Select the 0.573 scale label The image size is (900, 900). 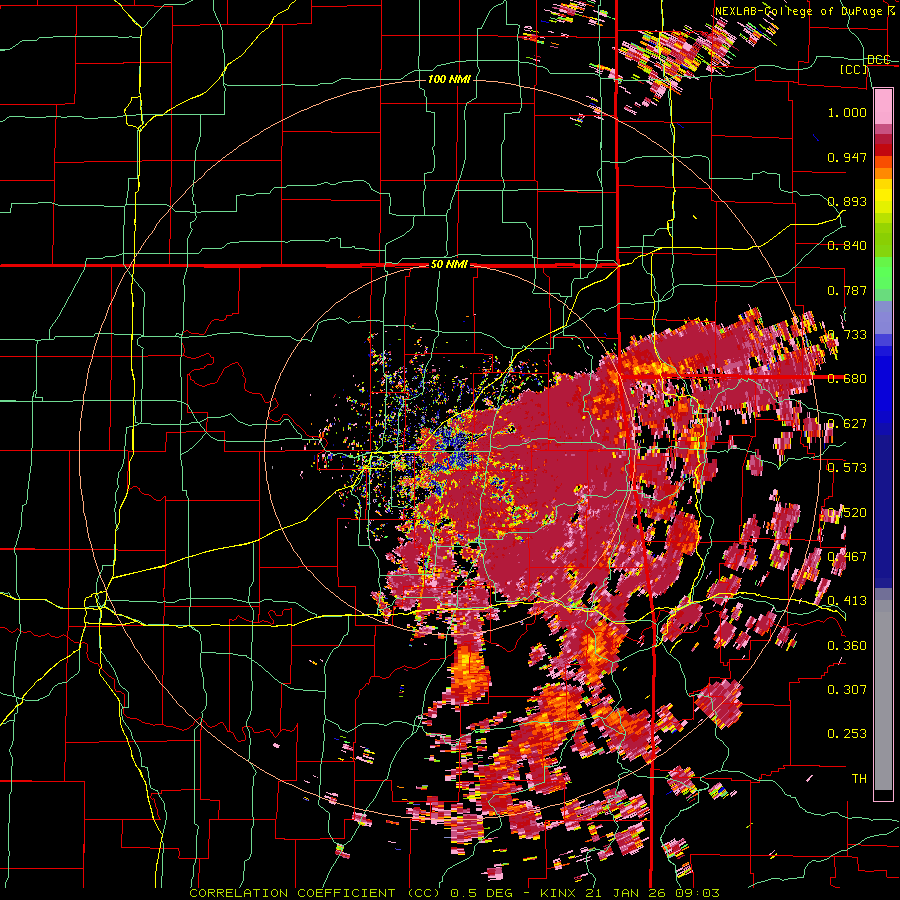[847, 467]
